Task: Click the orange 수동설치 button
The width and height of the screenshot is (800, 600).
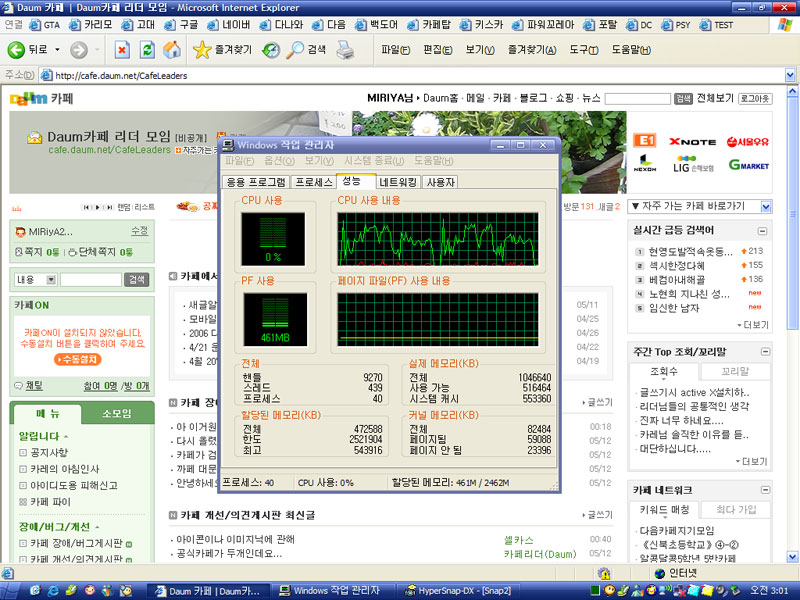Action: click(78, 359)
